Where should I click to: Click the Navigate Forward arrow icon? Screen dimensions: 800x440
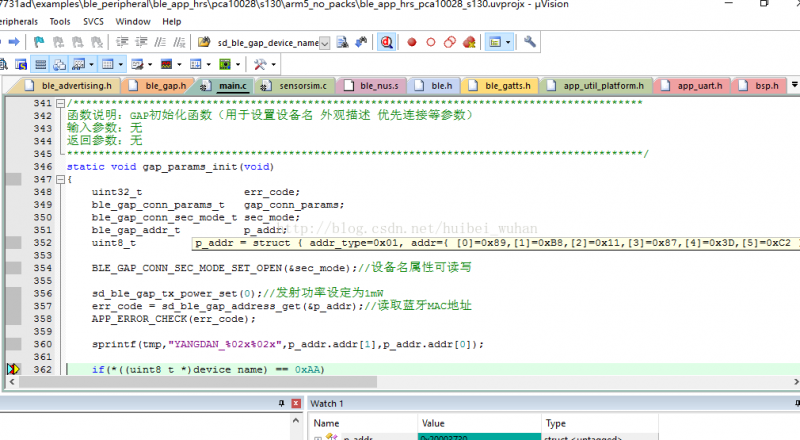(x=14, y=43)
